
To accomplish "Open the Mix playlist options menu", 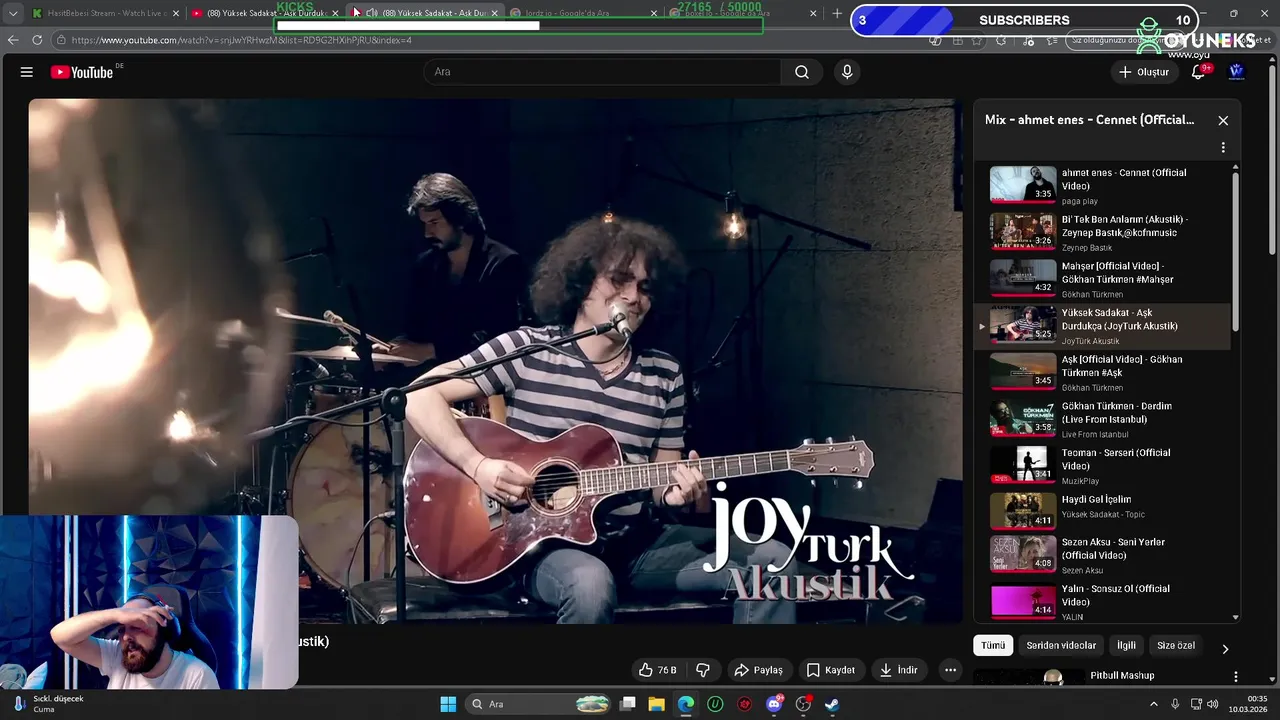I will [1223, 147].
